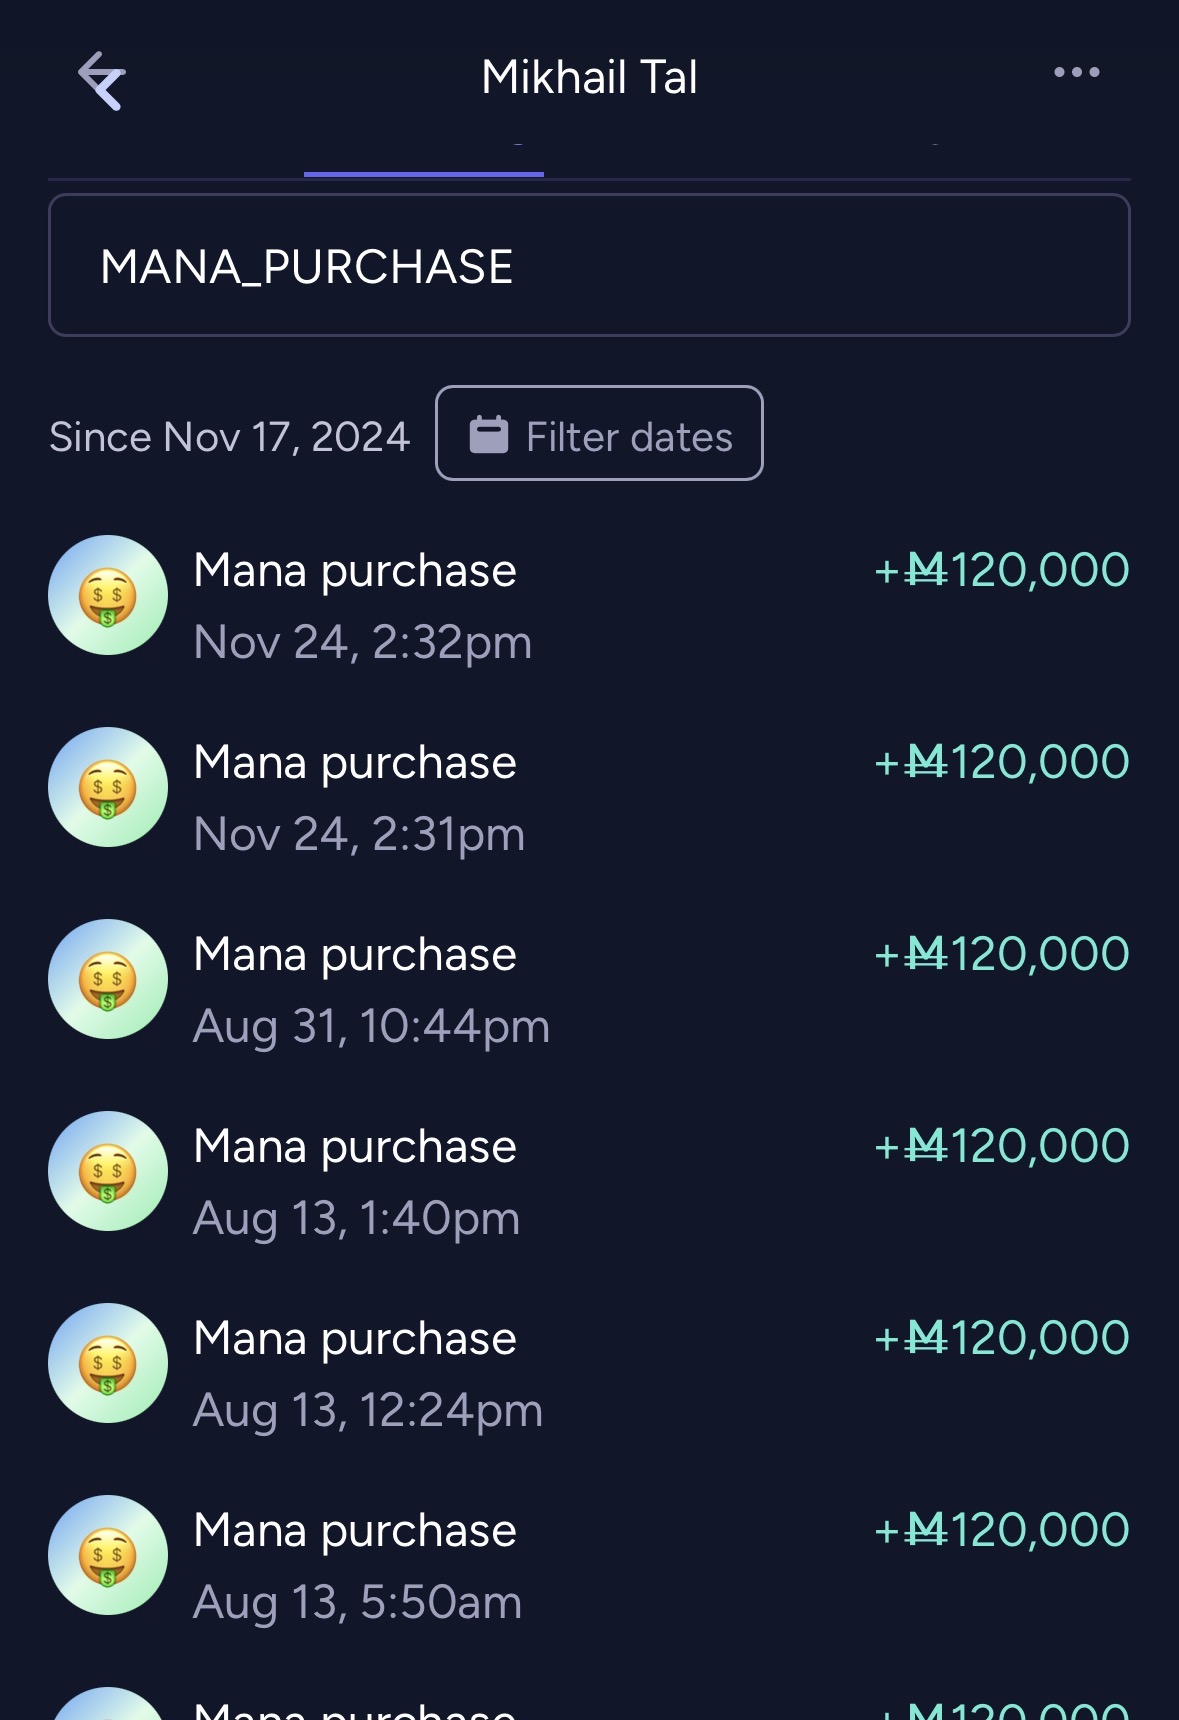
Task: Click the calendar icon in Filter dates
Action: (x=489, y=435)
